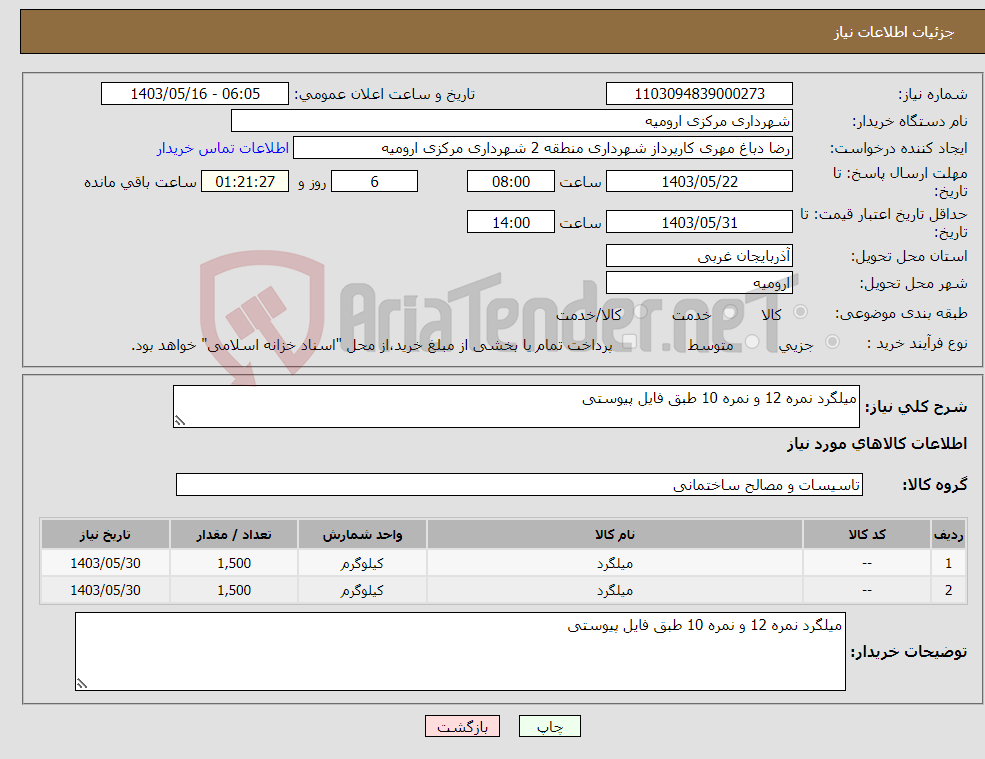
Task: Select the خدمت radio button
Action: [x=729, y=312]
